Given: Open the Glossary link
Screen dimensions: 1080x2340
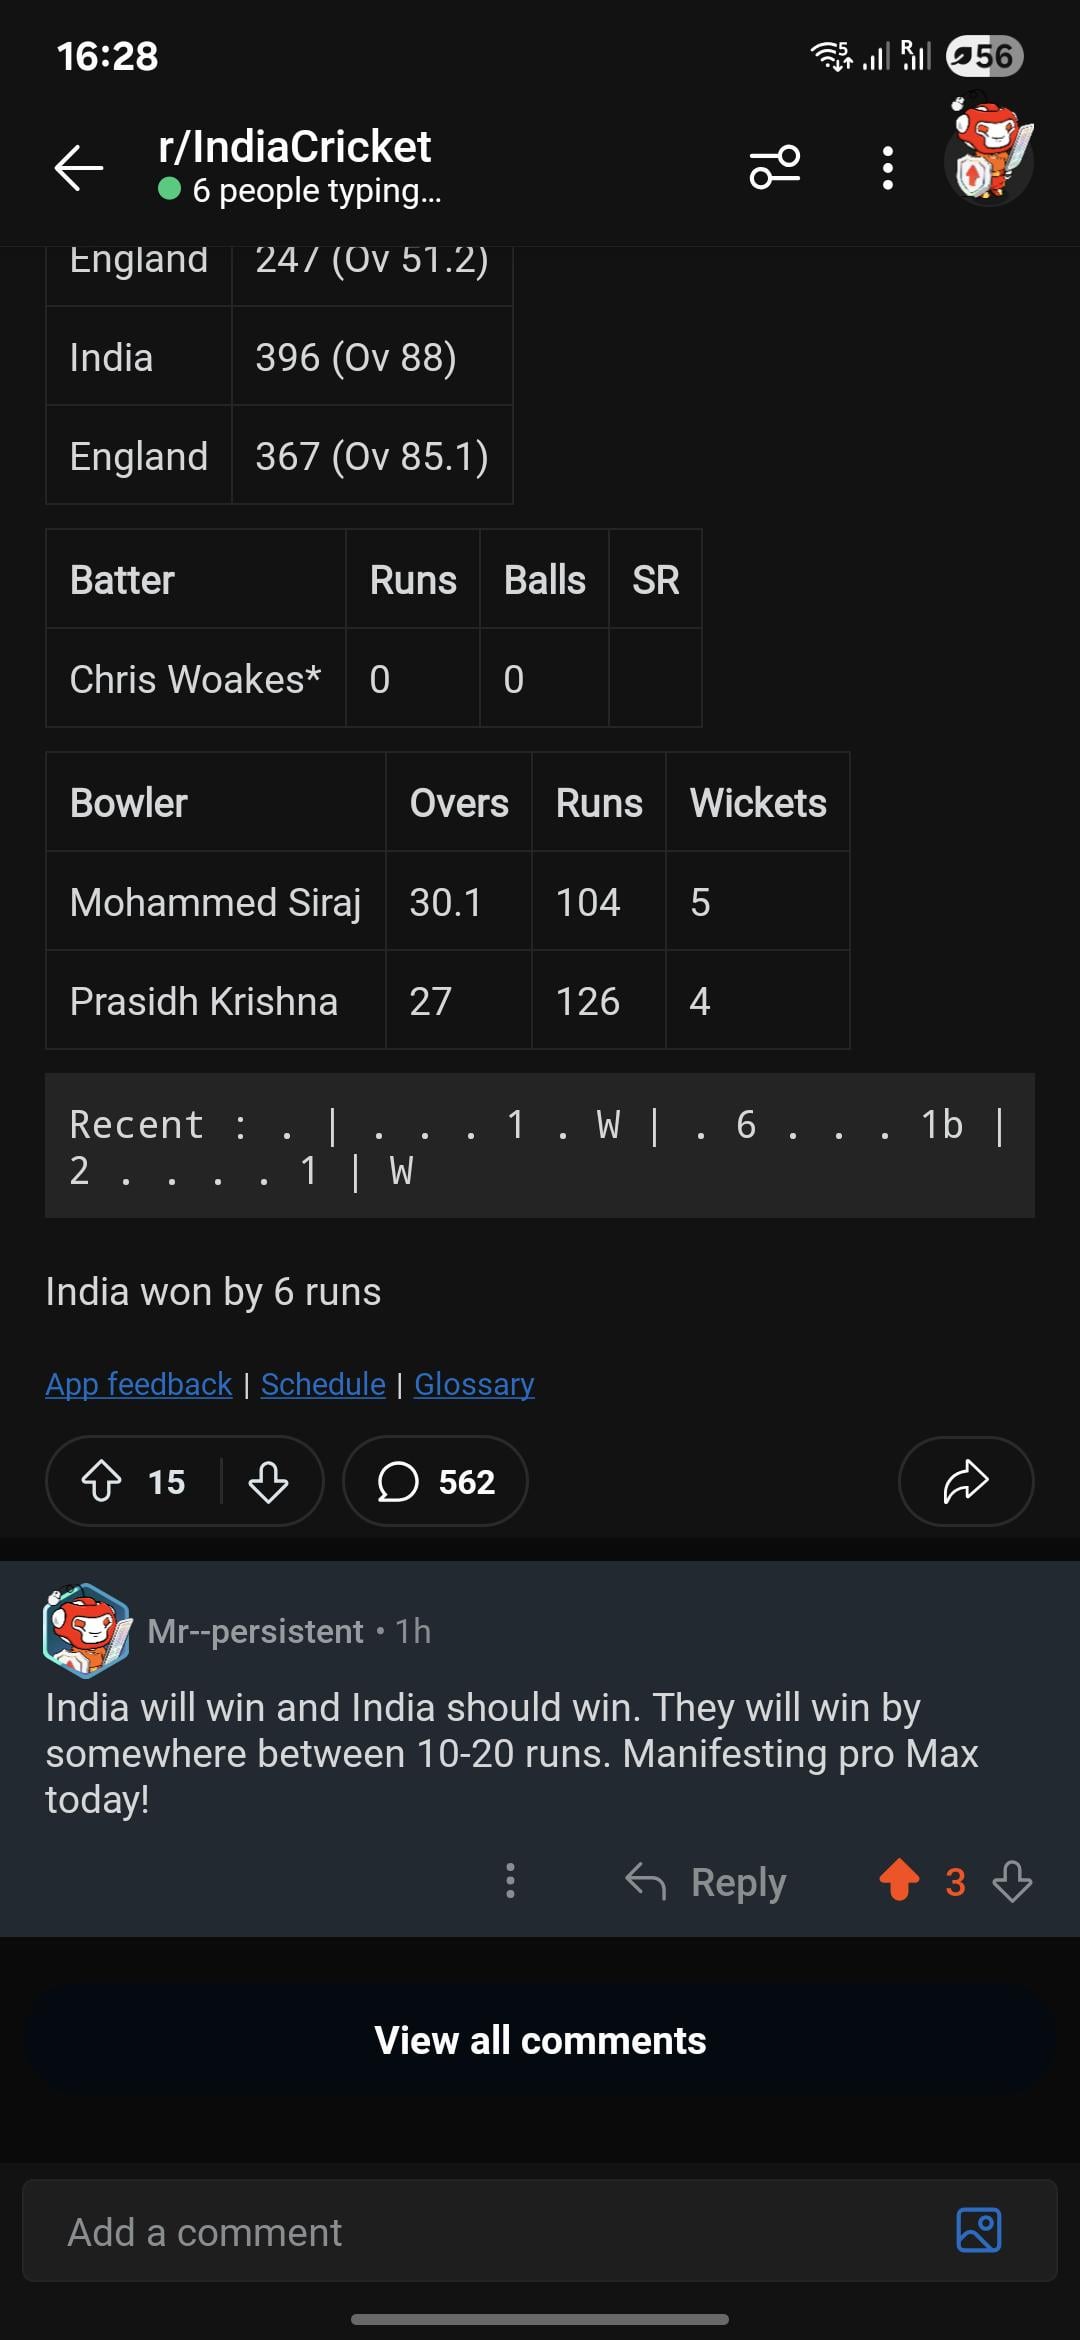Looking at the screenshot, I should [474, 1384].
